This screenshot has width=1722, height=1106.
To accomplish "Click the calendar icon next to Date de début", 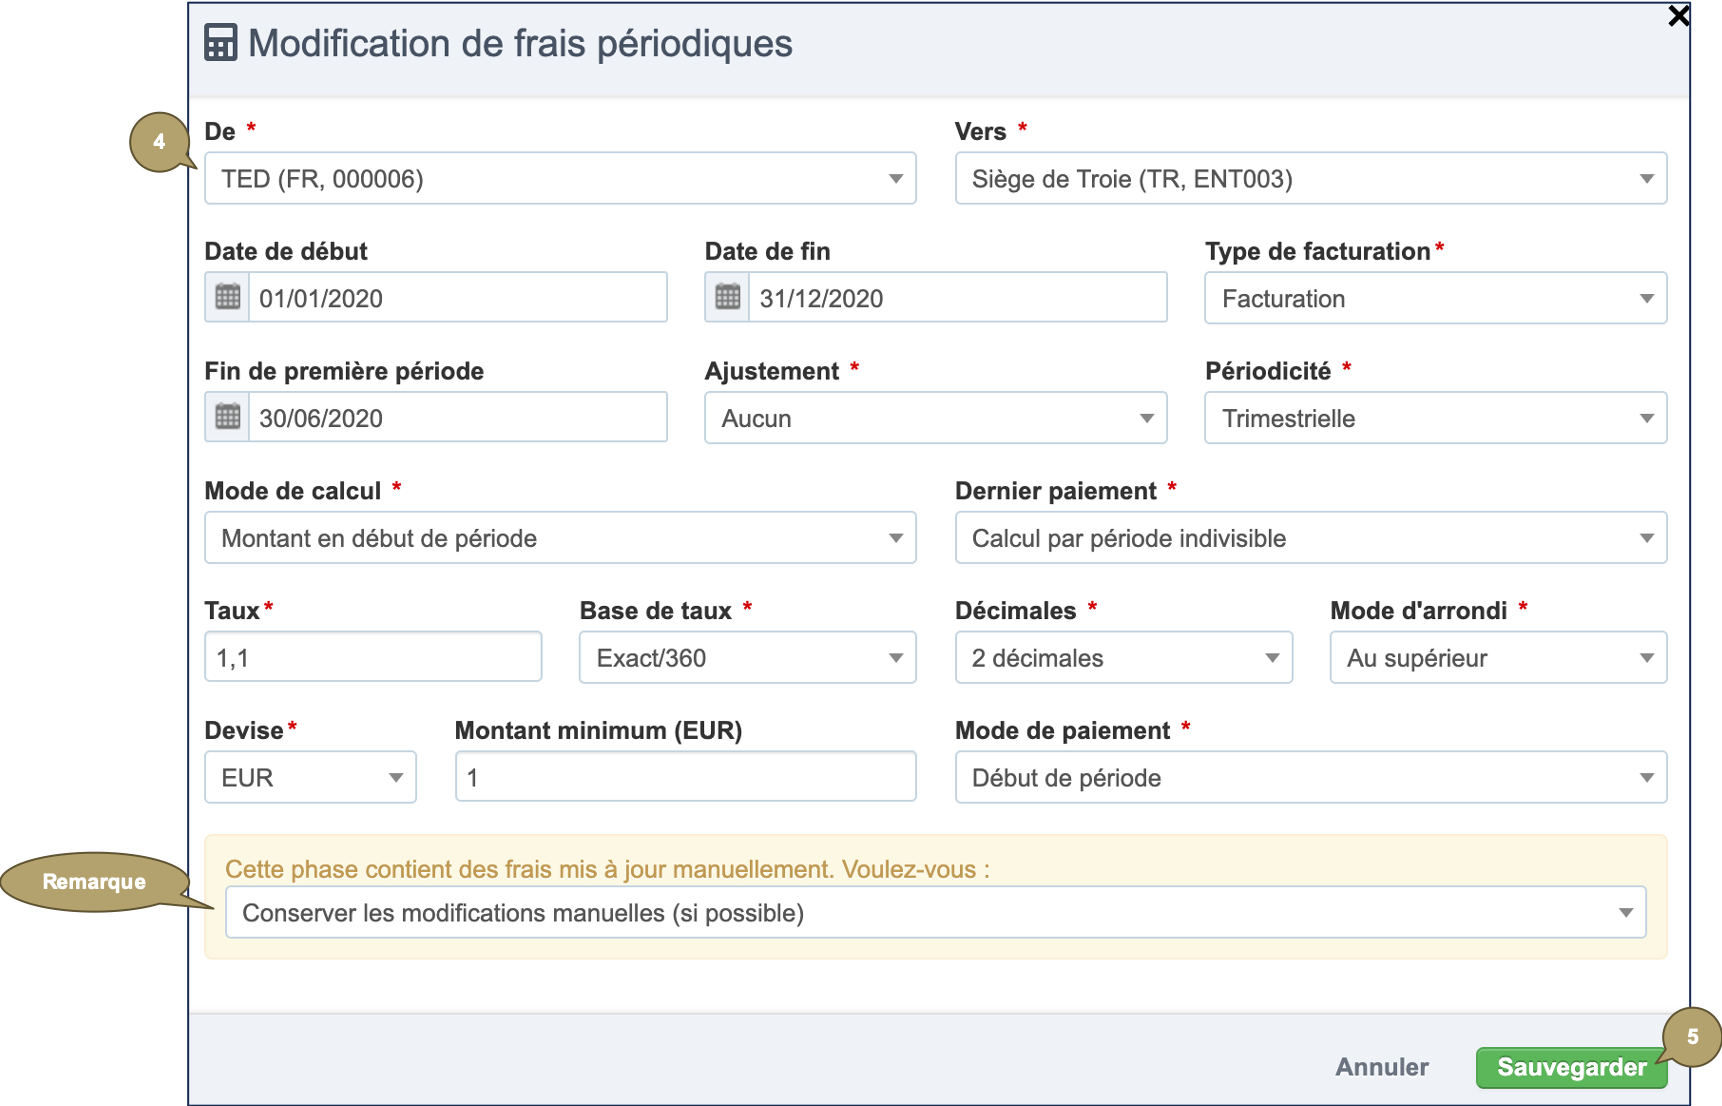I will pyautogui.click(x=227, y=297).
